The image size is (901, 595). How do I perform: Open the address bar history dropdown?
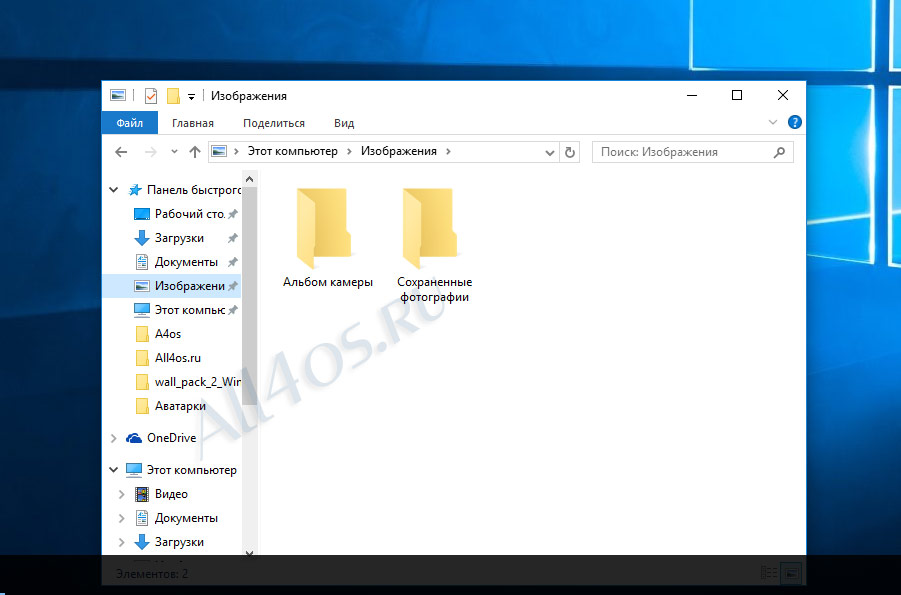(x=549, y=152)
